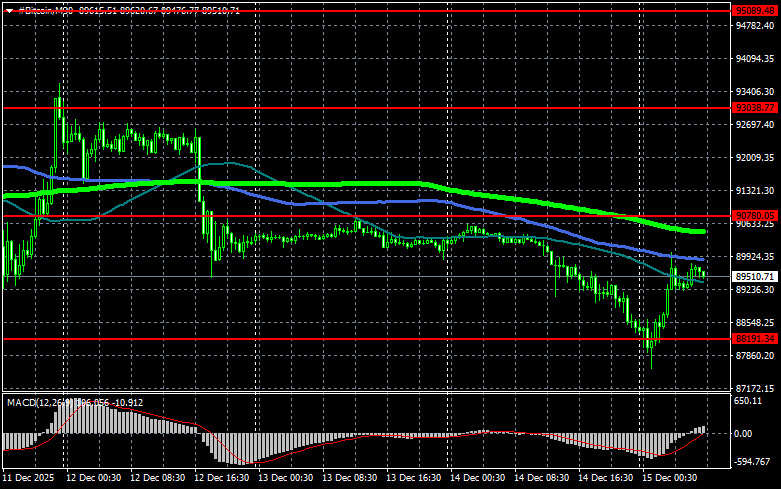The image size is (781, 489).
Task: Click the MACD 650.11 scale value
Action: [x=748, y=401]
